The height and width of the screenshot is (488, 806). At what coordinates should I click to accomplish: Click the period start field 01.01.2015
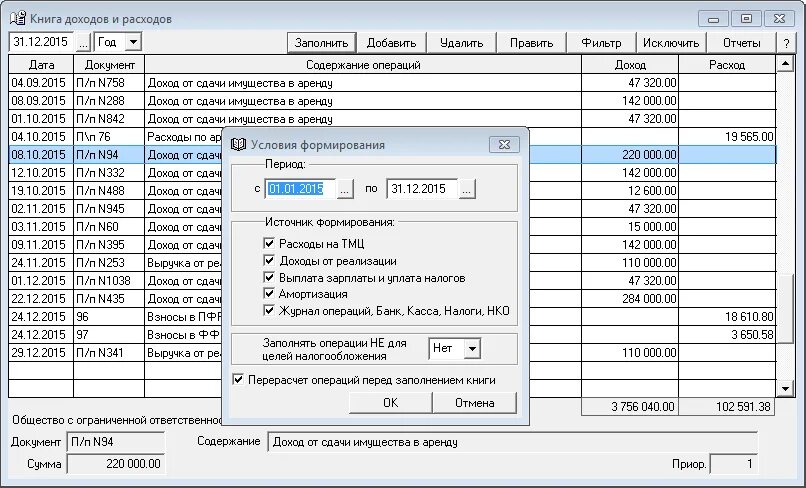[300, 189]
